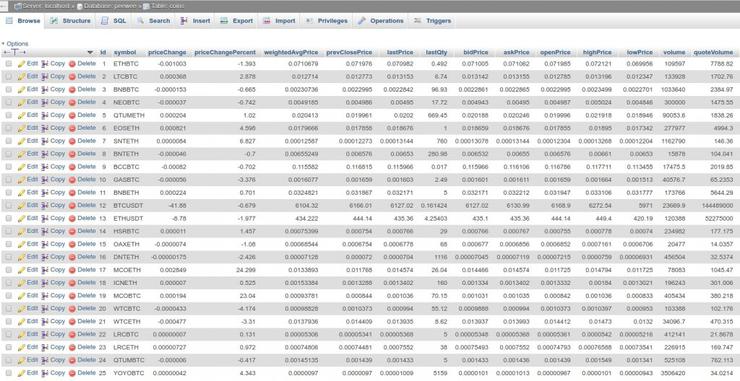This screenshot has width=740, height=381.
Task: Click the red Delete icon for LTCBTC row
Action: point(72,76)
